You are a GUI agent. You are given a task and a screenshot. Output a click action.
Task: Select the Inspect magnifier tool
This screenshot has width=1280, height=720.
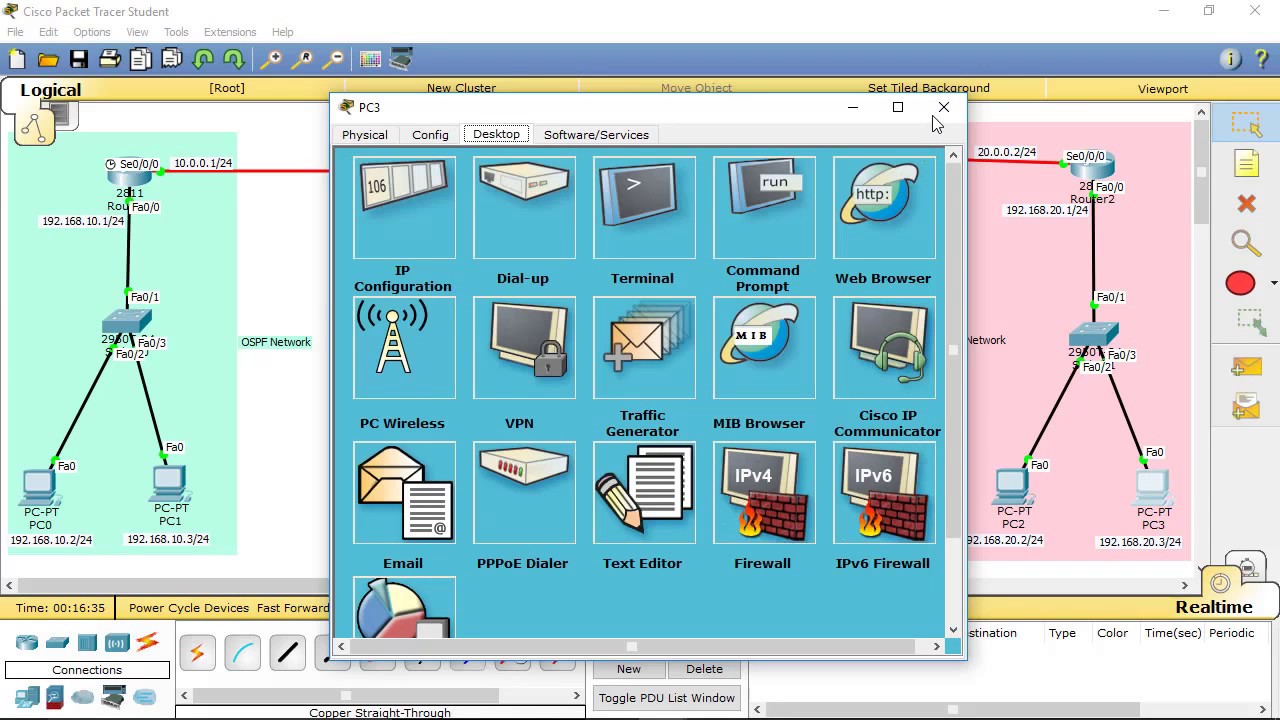click(1246, 243)
